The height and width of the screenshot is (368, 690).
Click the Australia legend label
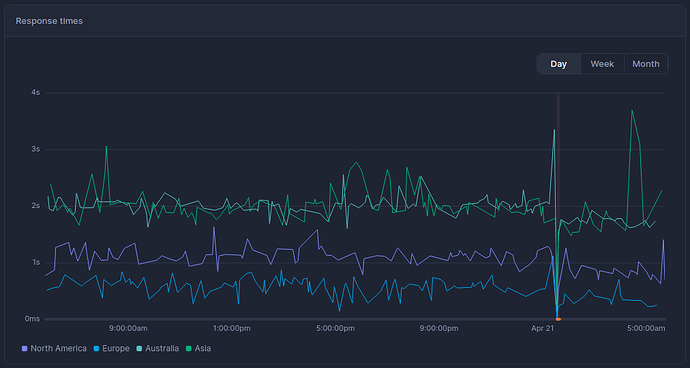point(163,349)
